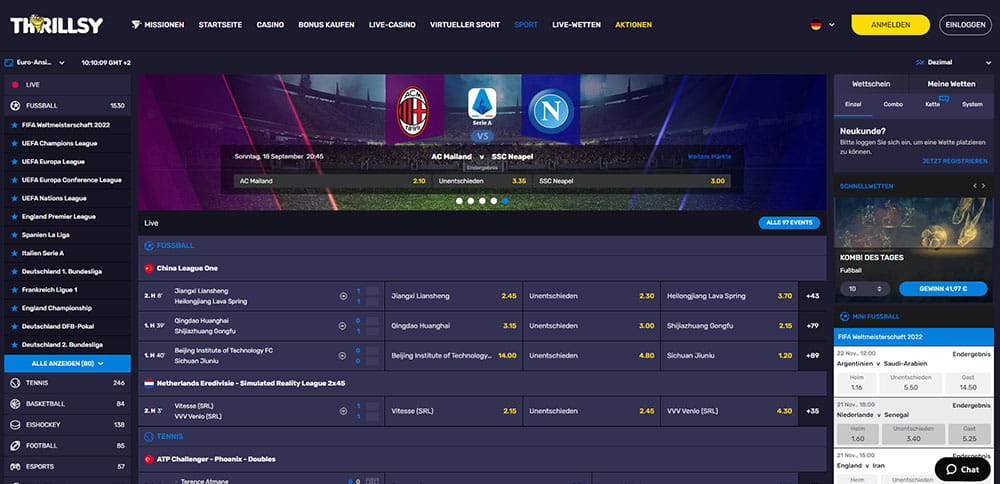The height and width of the screenshot is (484, 1000).
Task: Open Live-Casino in top navigation
Action: coord(392,25)
